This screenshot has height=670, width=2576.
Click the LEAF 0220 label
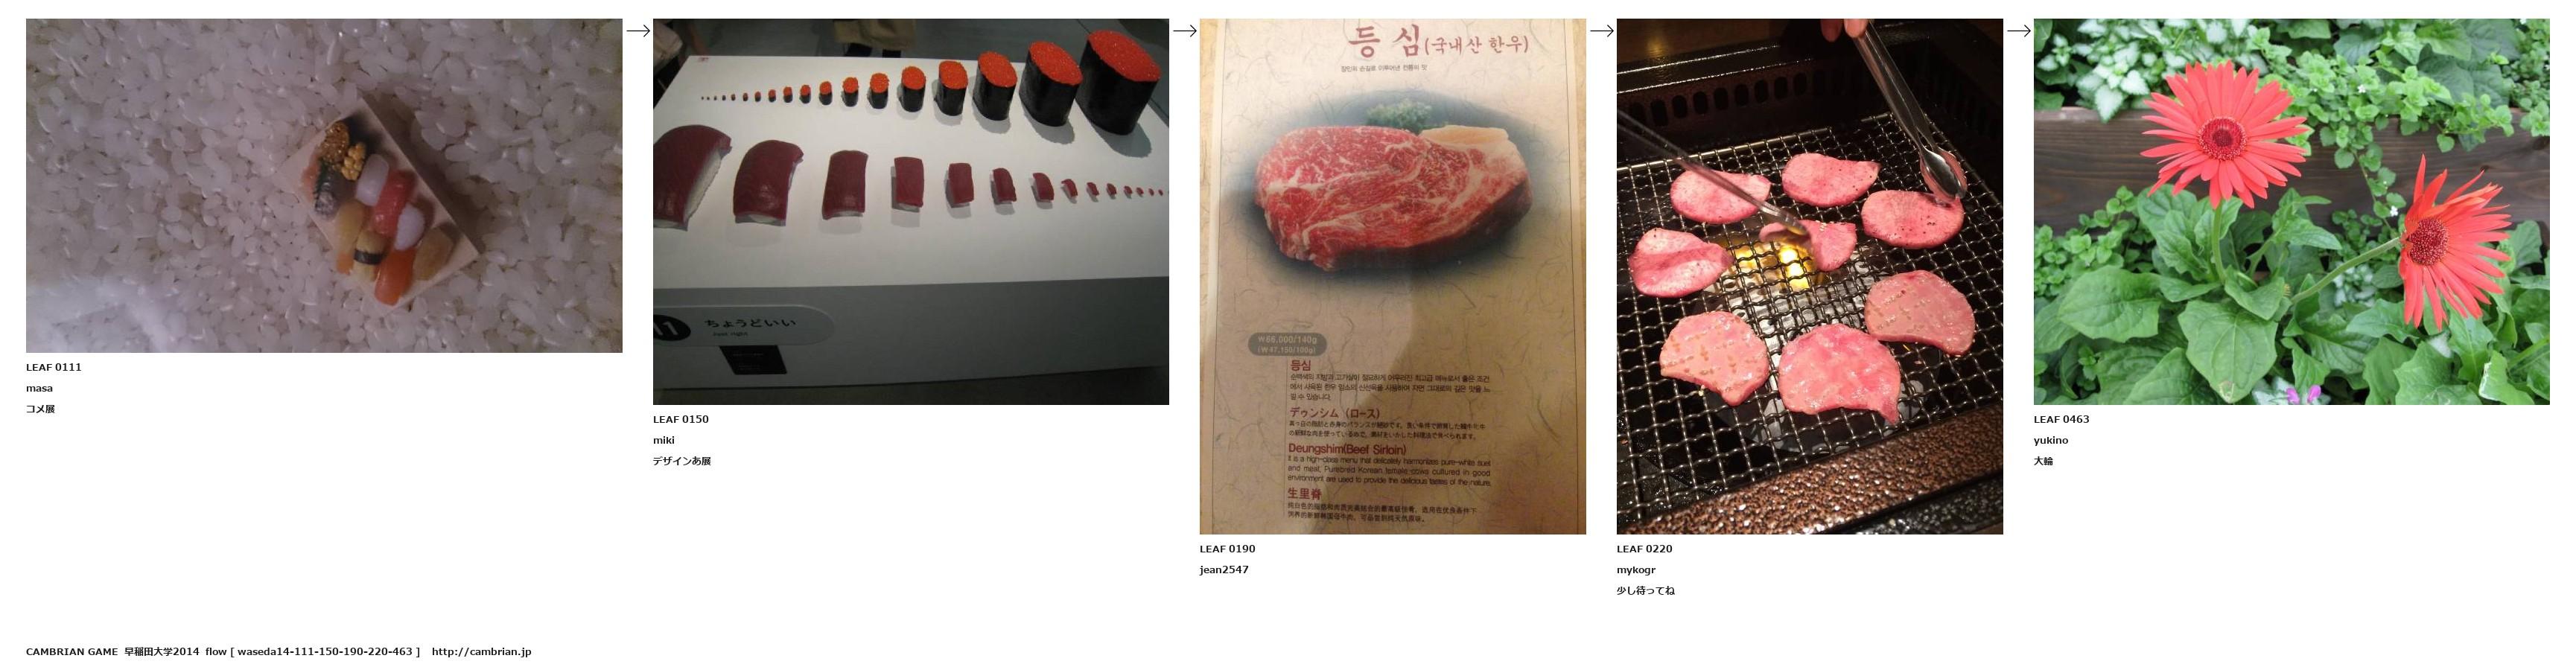coord(1644,549)
